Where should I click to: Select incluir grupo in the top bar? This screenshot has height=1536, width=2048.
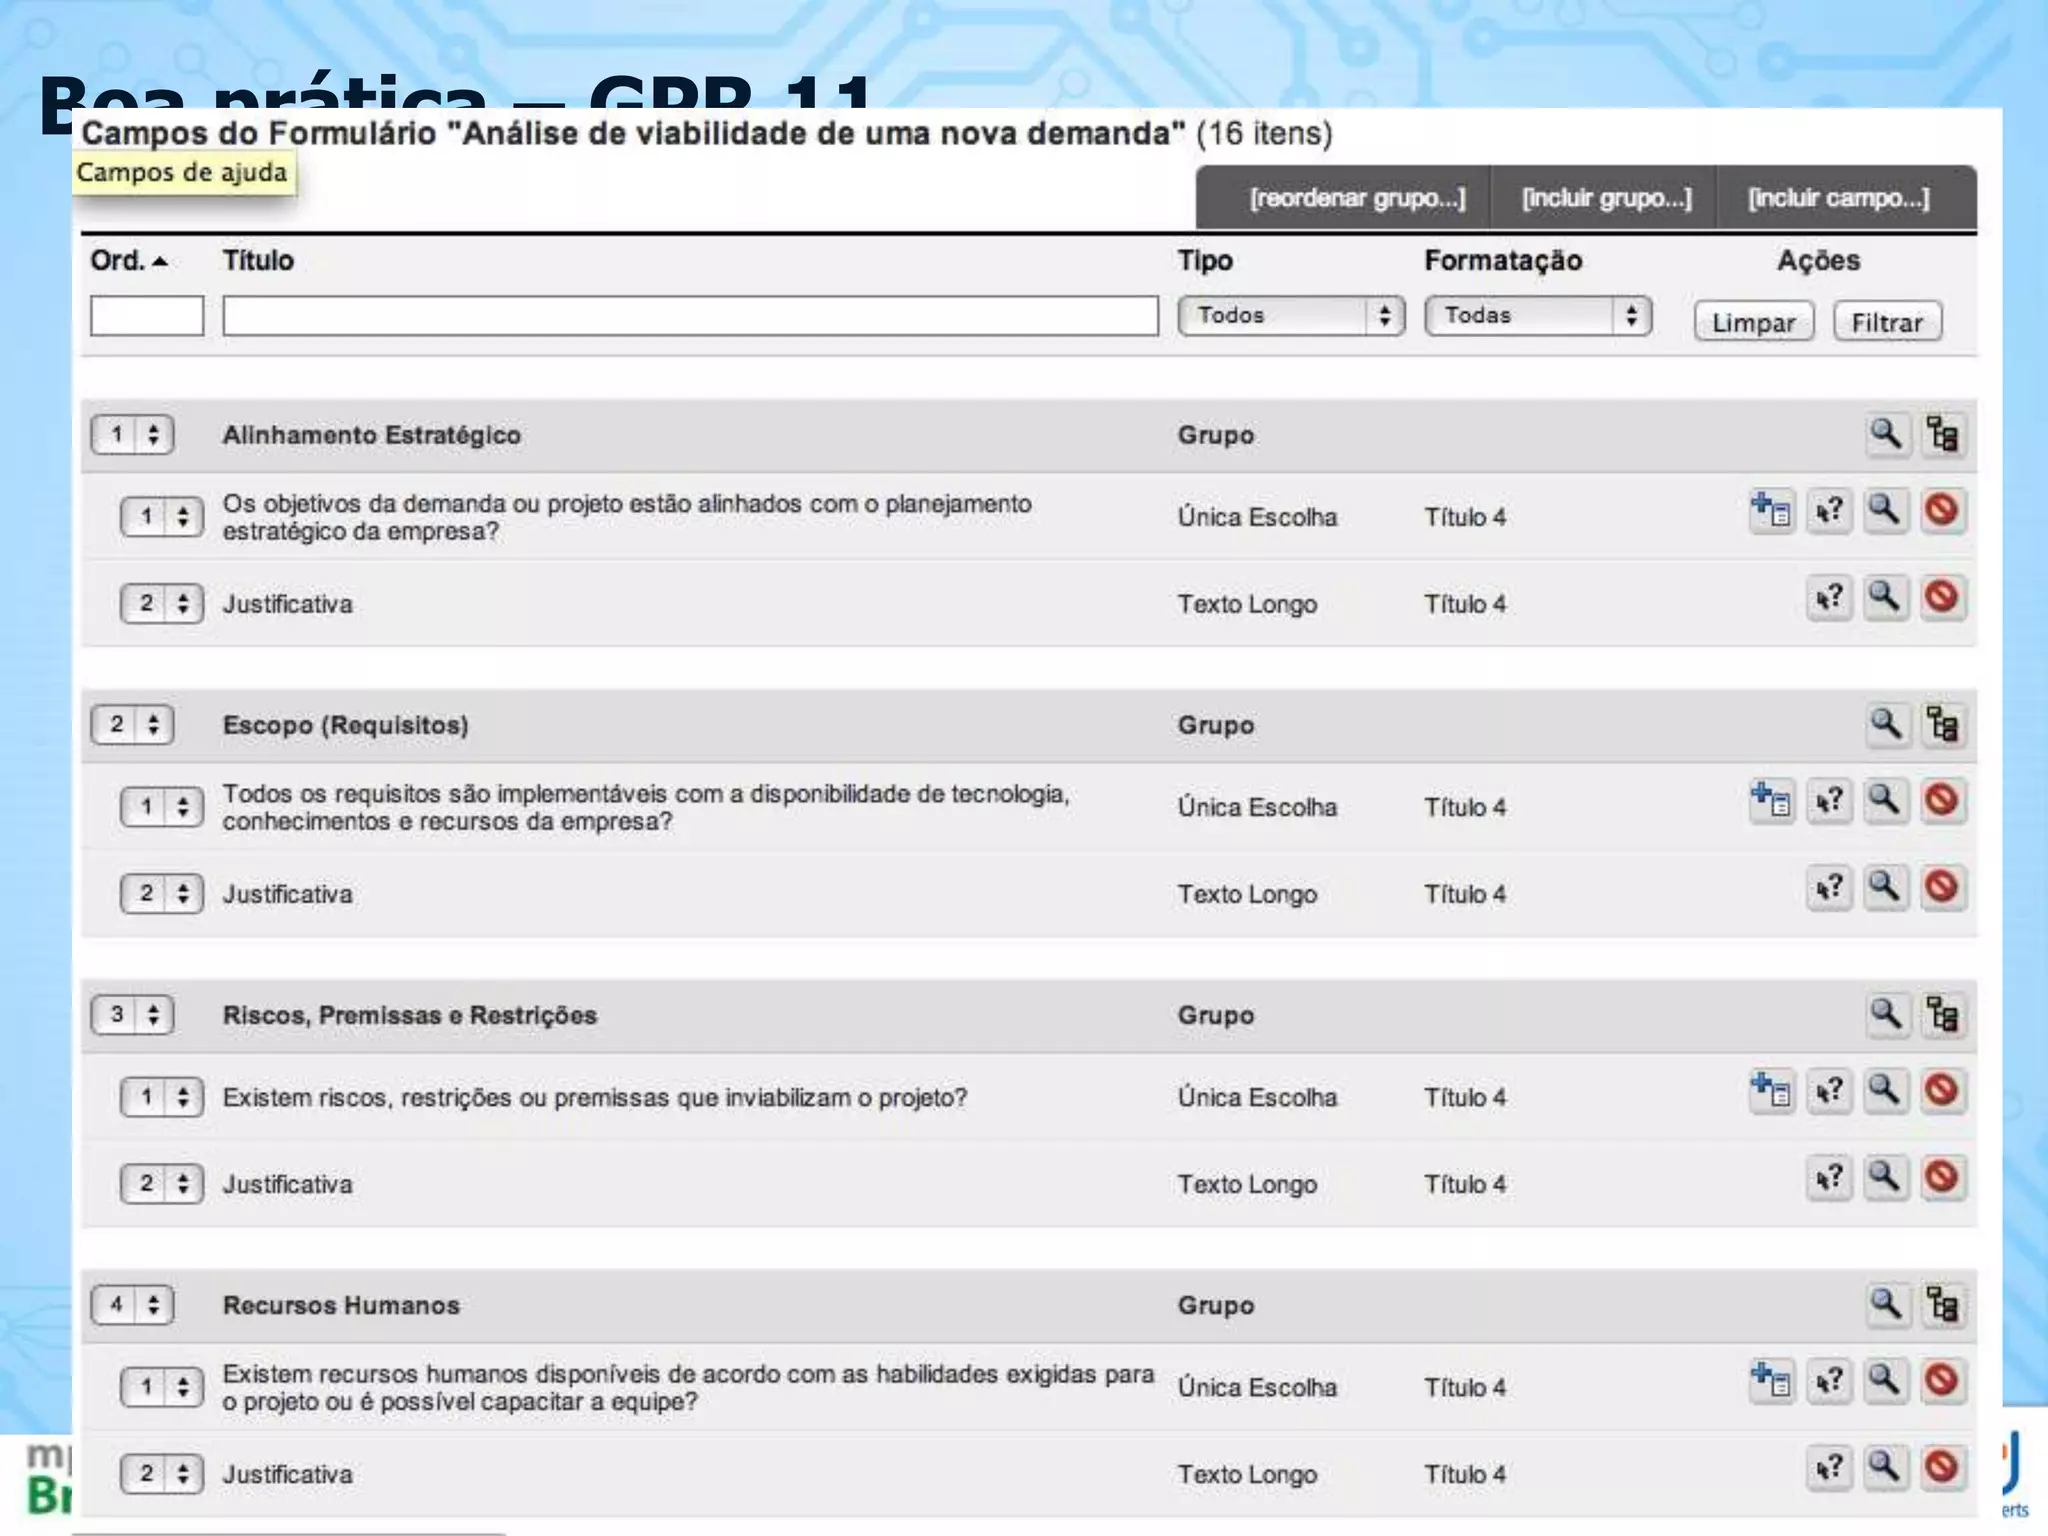[1606, 198]
